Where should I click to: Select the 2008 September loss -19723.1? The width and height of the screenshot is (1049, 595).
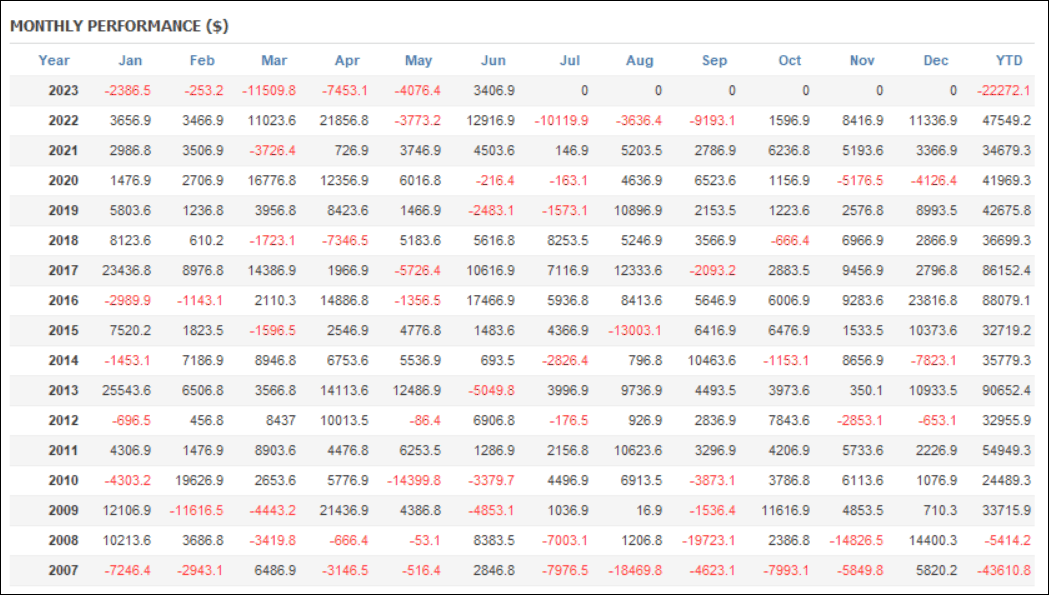(x=708, y=540)
